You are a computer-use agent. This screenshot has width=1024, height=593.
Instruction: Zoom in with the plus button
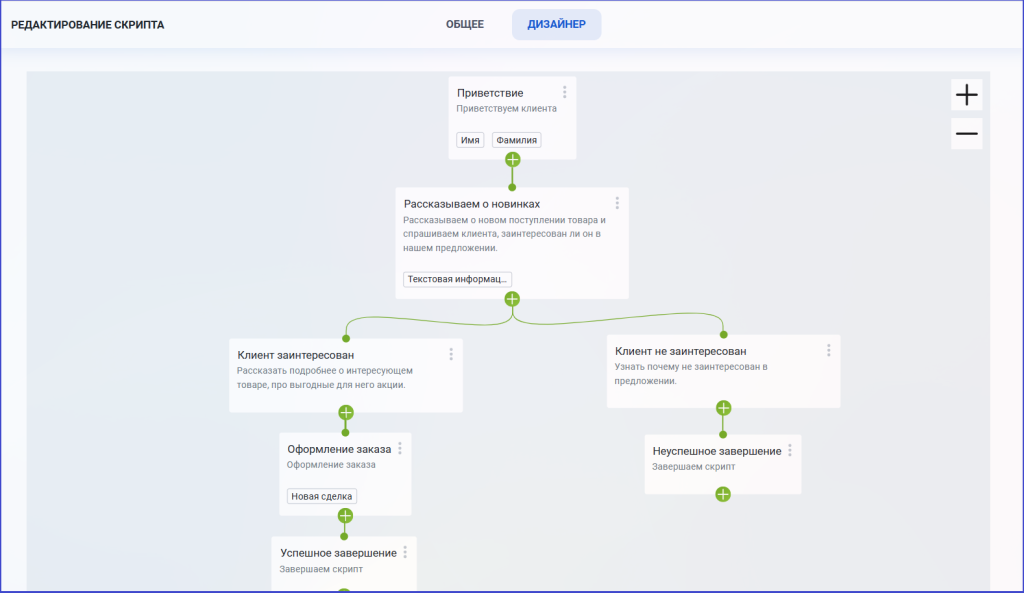pos(967,95)
